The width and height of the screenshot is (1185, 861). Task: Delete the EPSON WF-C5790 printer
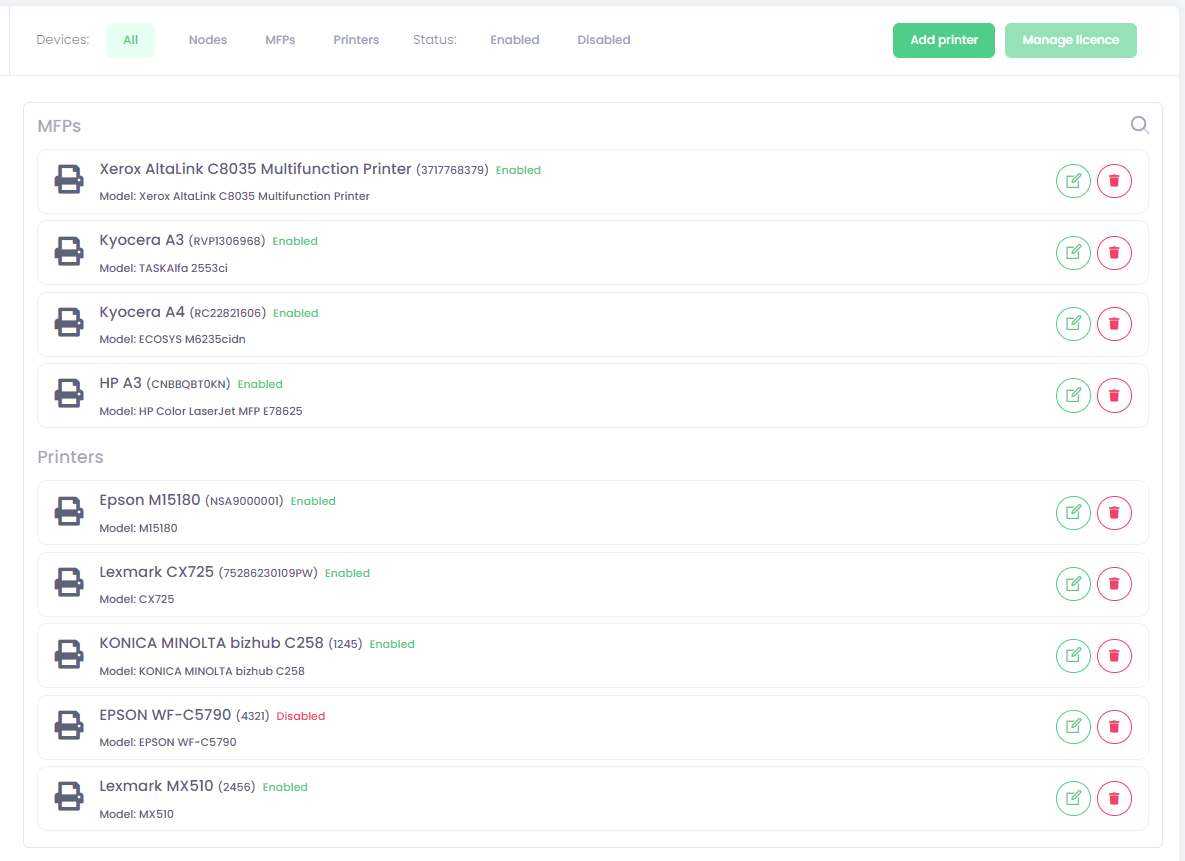1114,726
